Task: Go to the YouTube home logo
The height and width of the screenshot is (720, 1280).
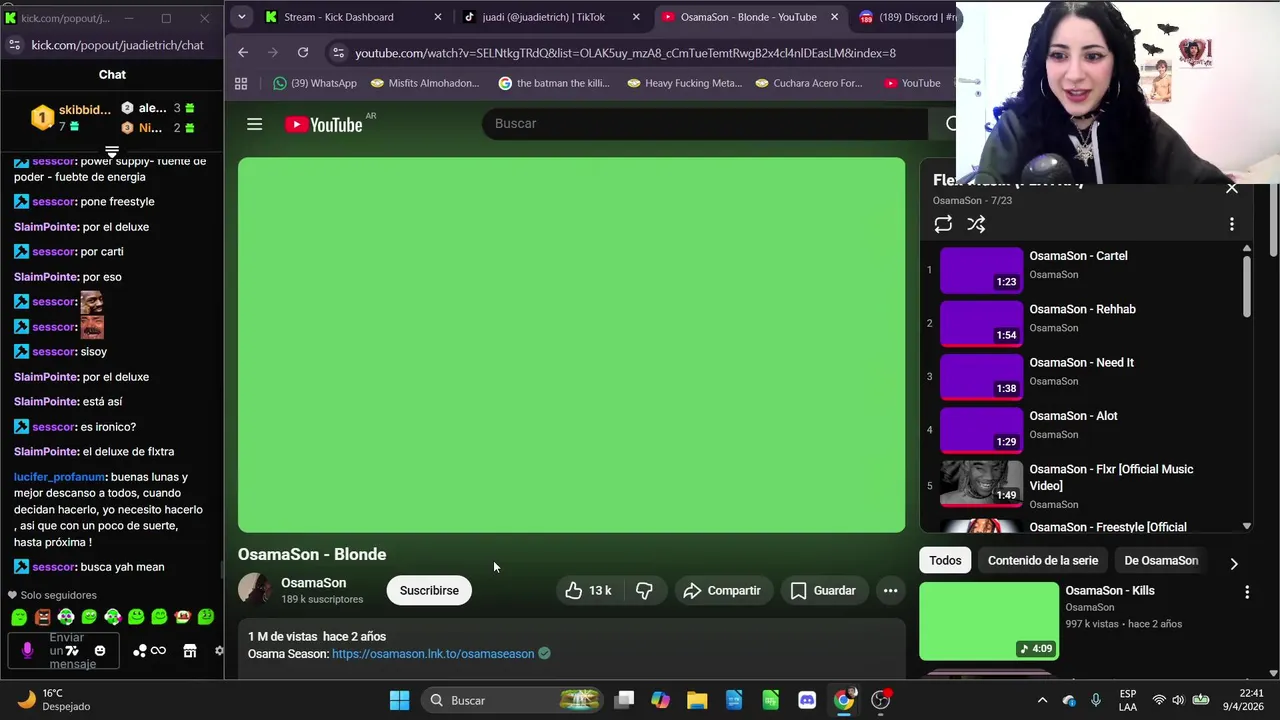Action: click(323, 124)
